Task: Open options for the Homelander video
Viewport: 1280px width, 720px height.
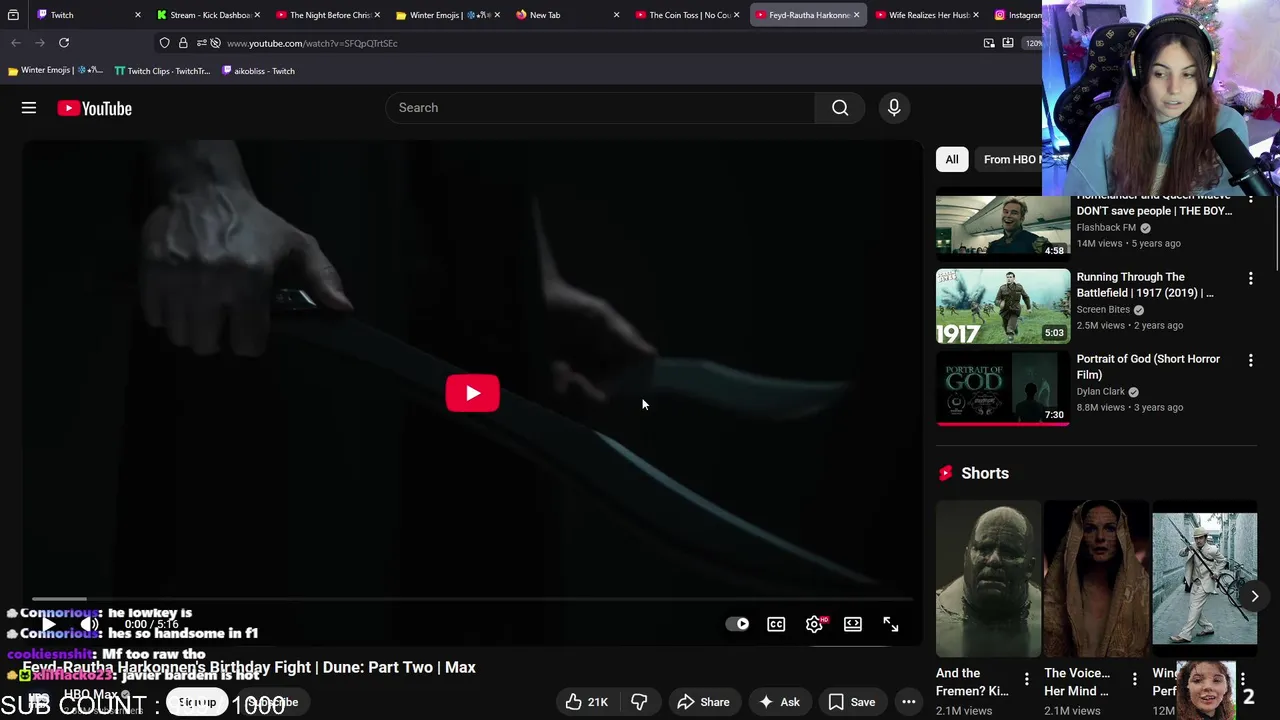Action: click(1250, 201)
